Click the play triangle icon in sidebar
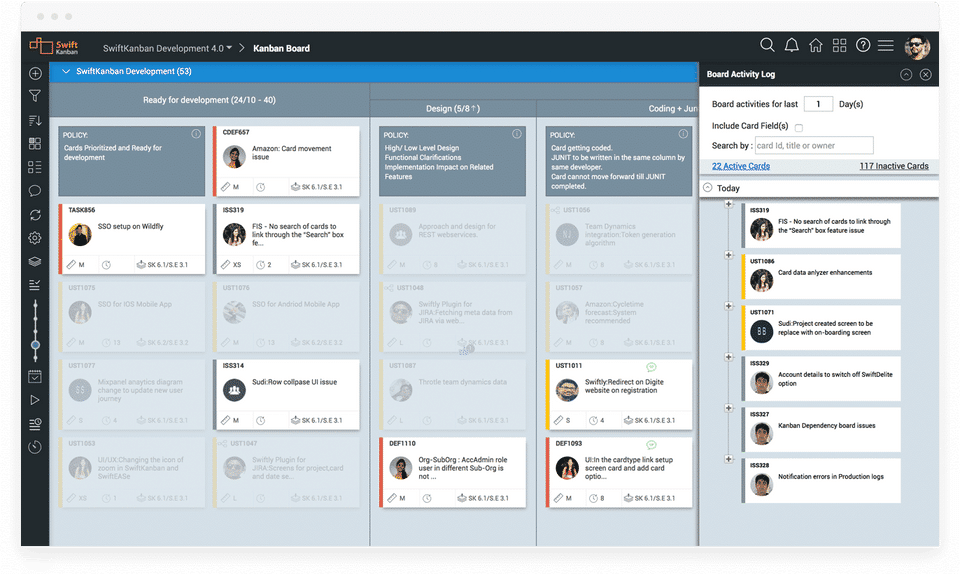960x574 pixels. tap(35, 400)
